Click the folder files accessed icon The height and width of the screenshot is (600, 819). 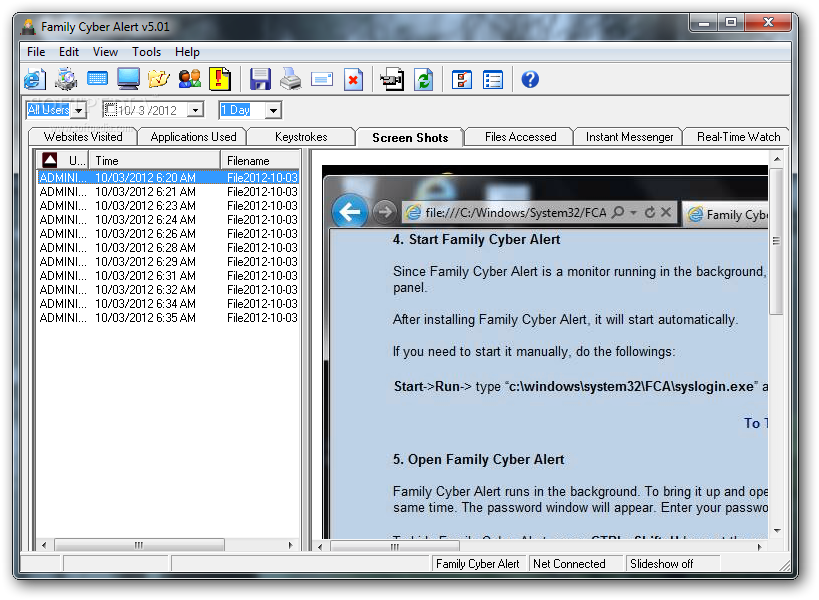point(159,79)
